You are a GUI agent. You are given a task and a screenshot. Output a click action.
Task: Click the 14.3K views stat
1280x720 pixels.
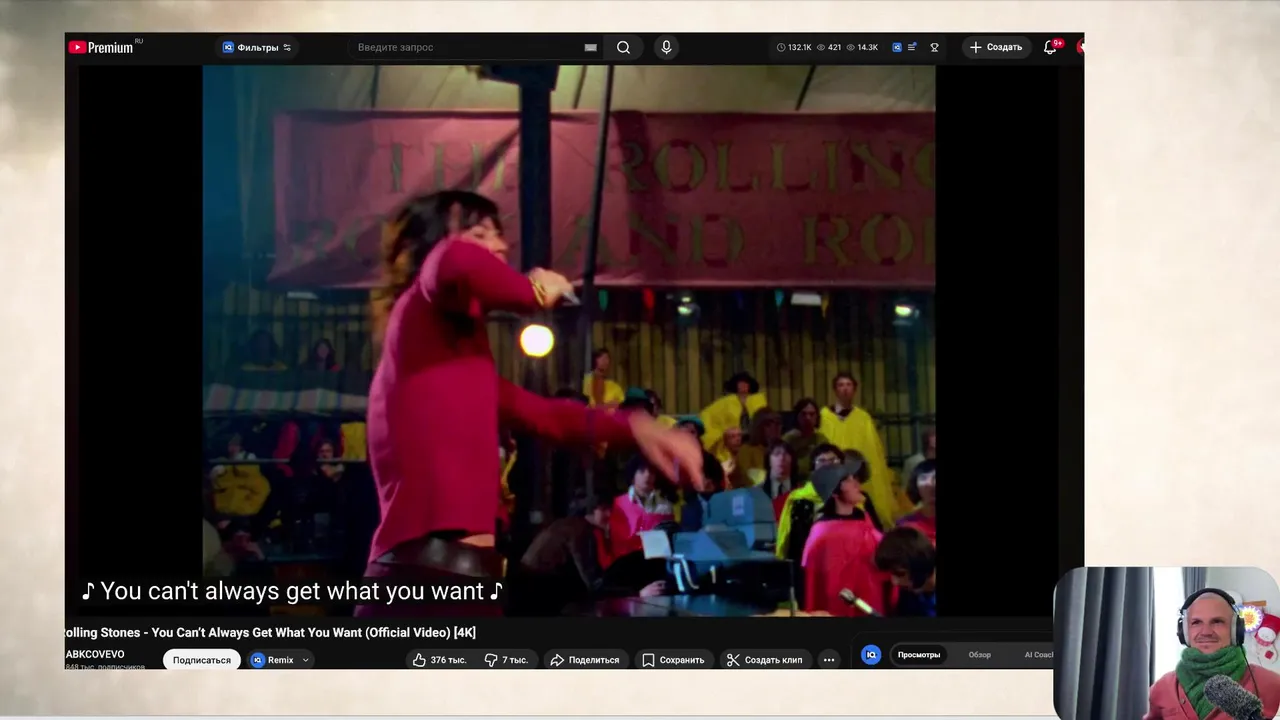click(x=862, y=47)
